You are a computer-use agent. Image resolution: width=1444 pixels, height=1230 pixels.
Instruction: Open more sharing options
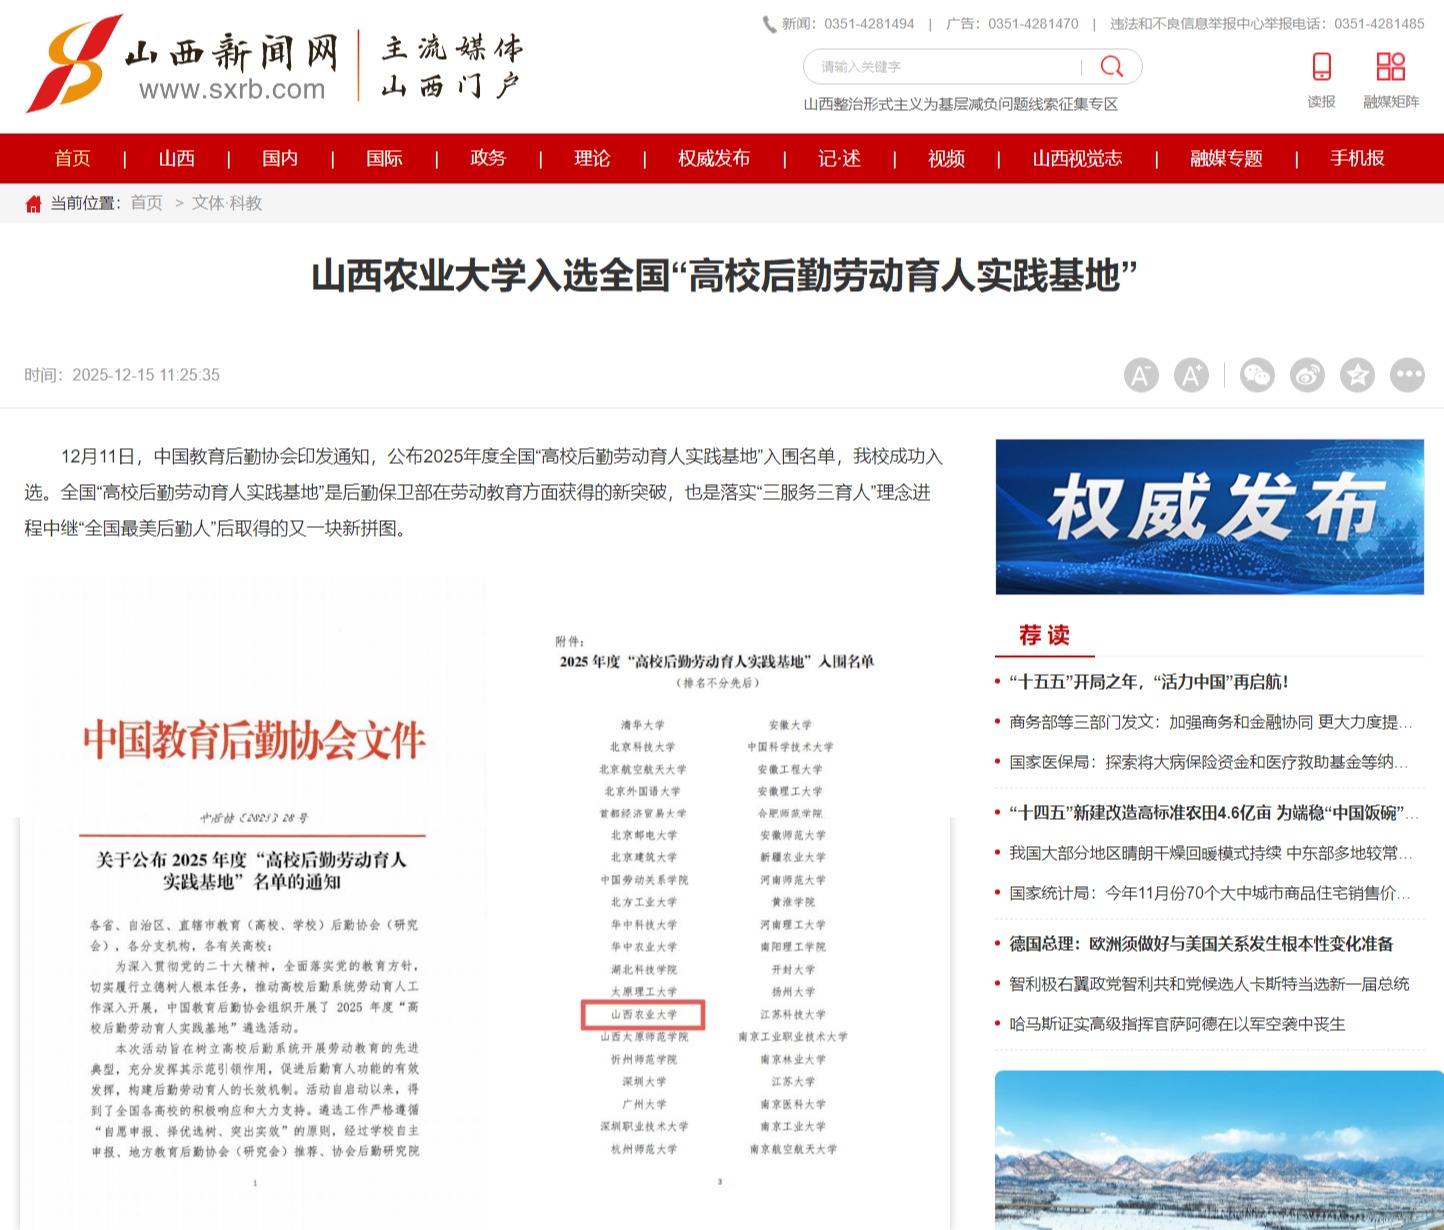[1407, 375]
